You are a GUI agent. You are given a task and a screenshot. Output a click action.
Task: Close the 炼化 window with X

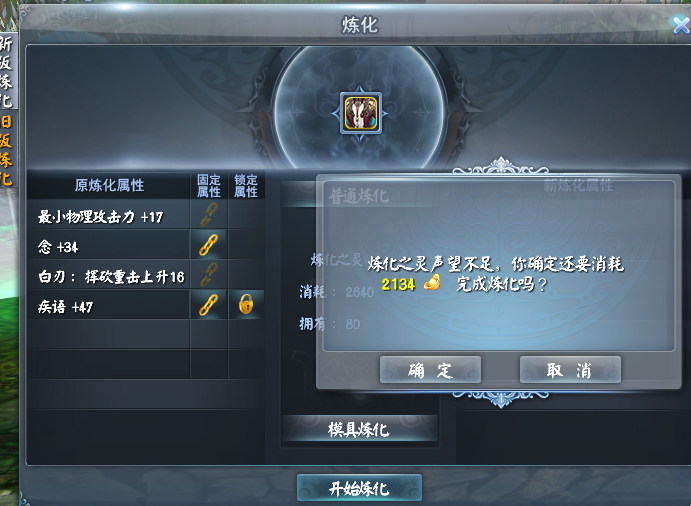(681, 25)
